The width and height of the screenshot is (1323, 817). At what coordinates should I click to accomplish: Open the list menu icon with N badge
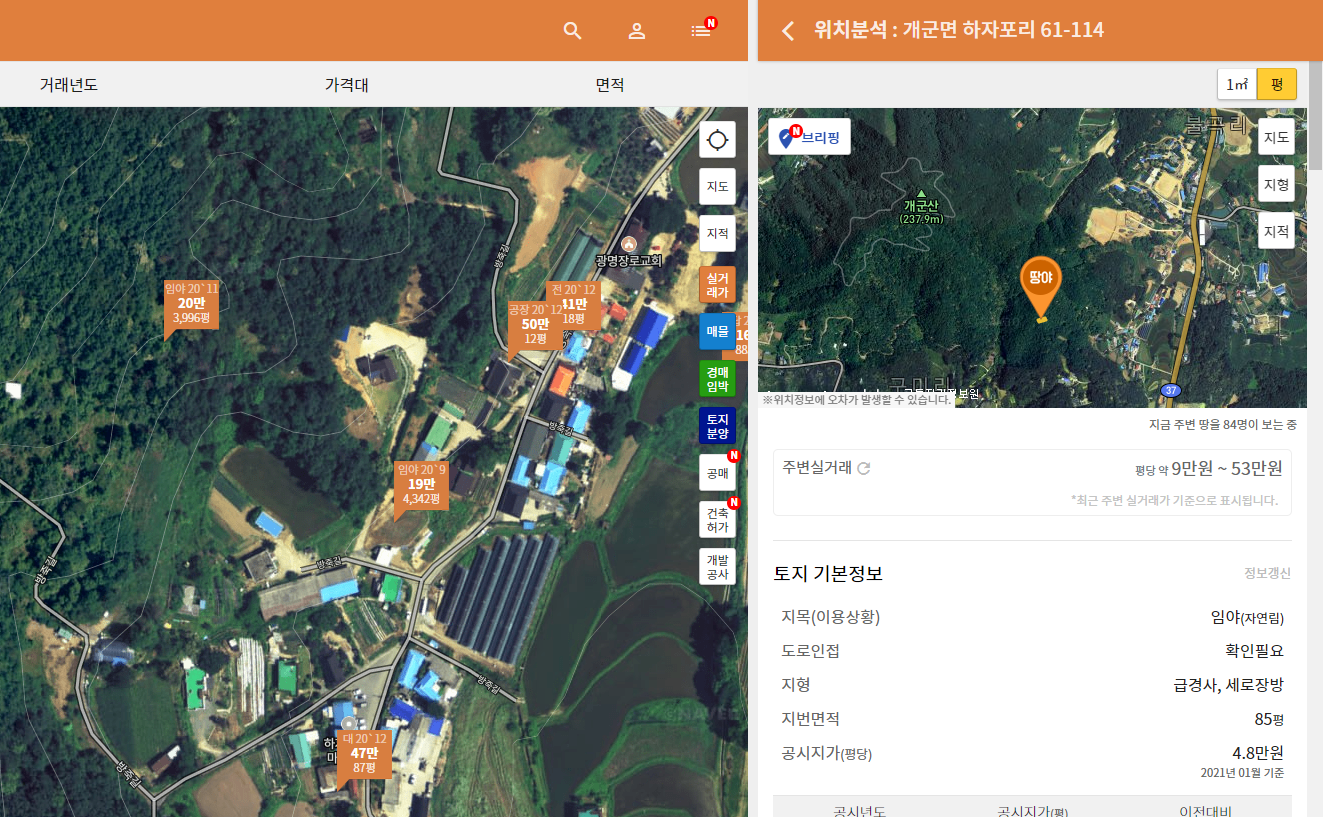pyautogui.click(x=702, y=29)
